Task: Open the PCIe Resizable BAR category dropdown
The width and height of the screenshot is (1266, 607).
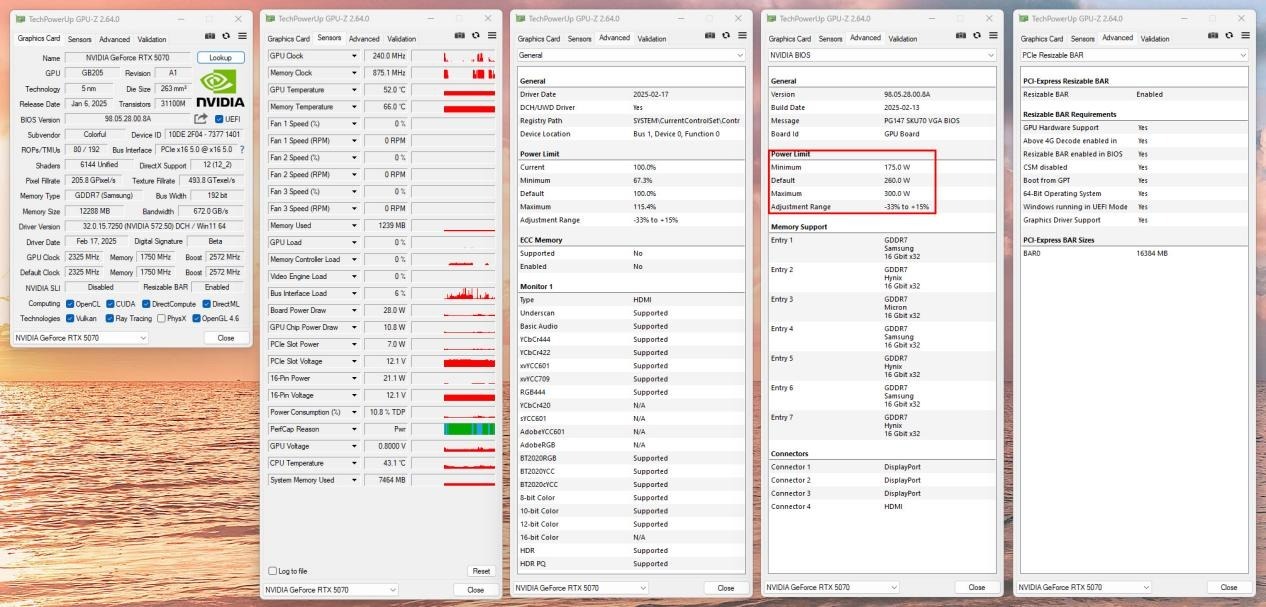Action: [x=1241, y=55]
